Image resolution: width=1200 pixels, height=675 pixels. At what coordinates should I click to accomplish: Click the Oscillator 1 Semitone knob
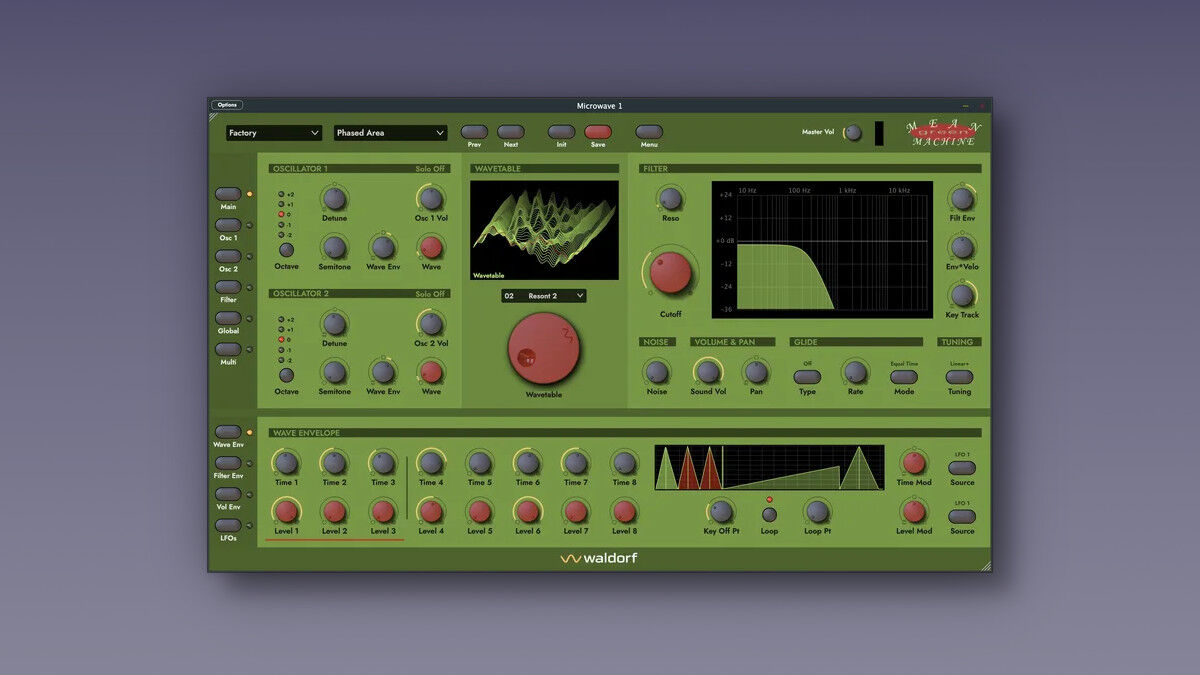(335, 247)
